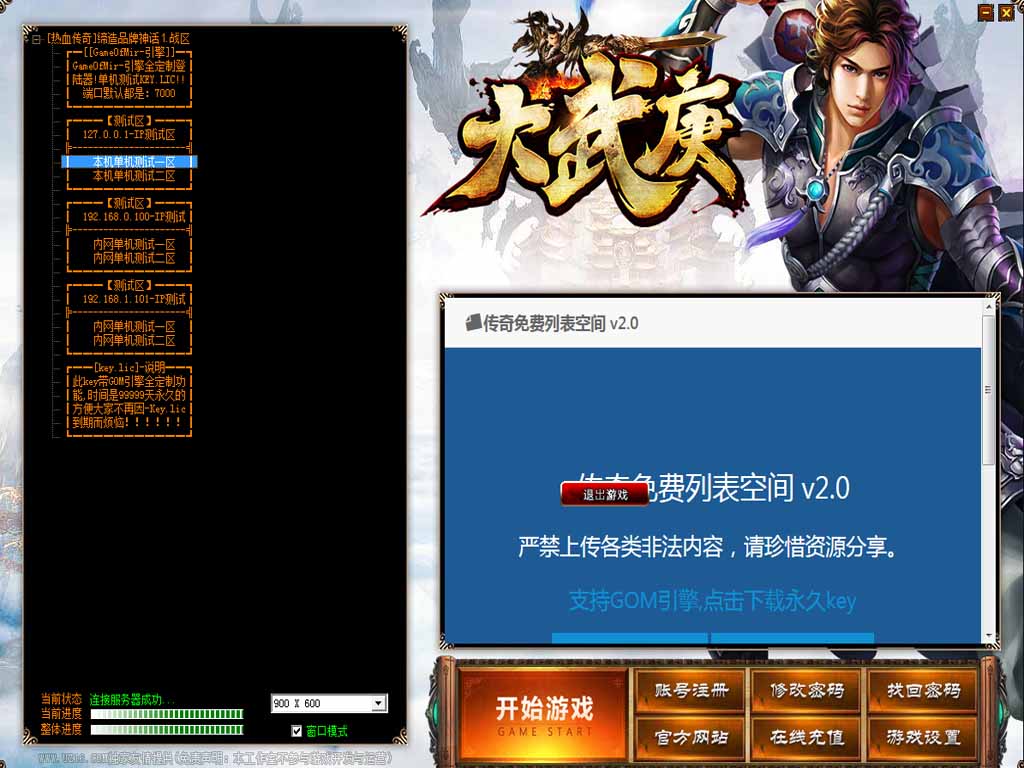Collapse the 热血传奇 server tree root node

click(x=36, y=39)
